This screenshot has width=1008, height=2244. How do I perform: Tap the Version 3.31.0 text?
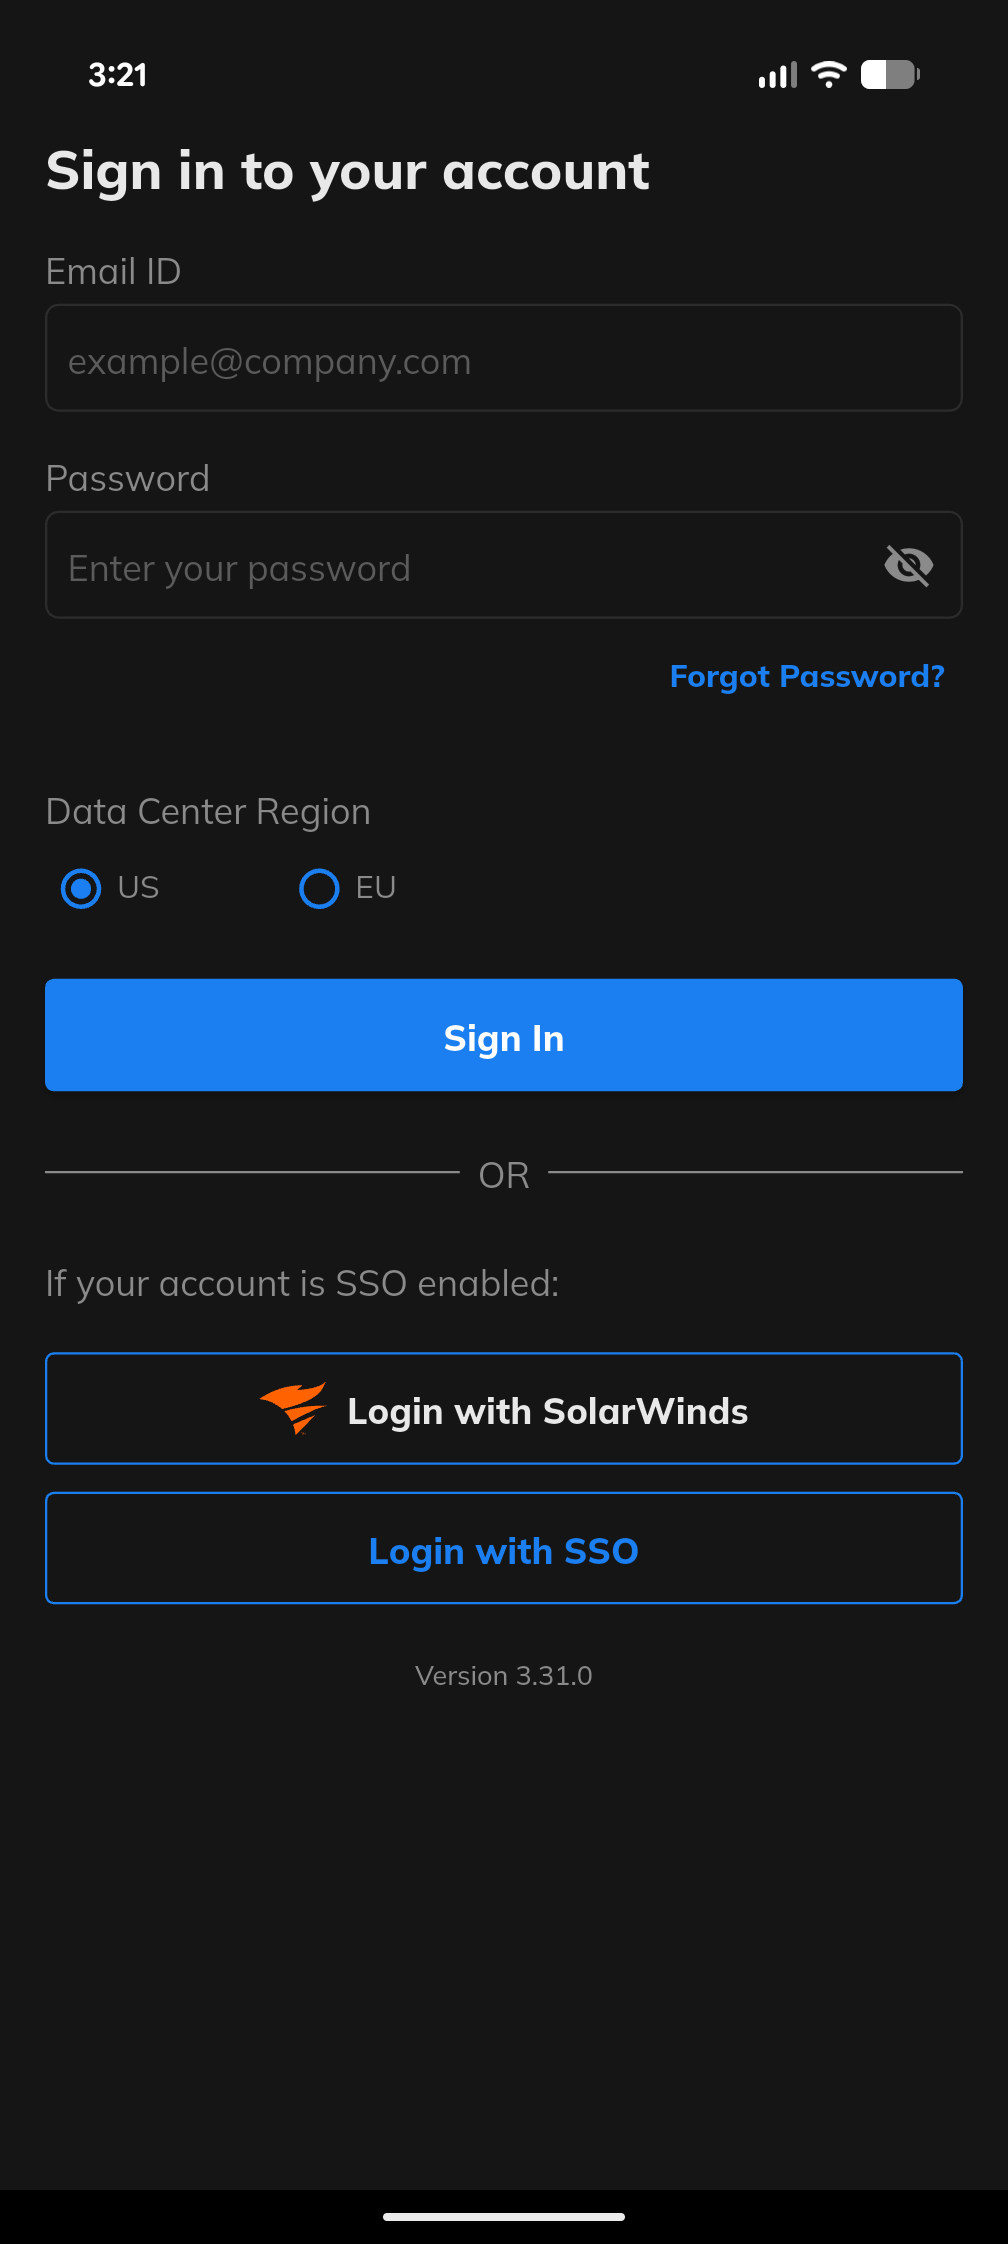coord(504,1676)
